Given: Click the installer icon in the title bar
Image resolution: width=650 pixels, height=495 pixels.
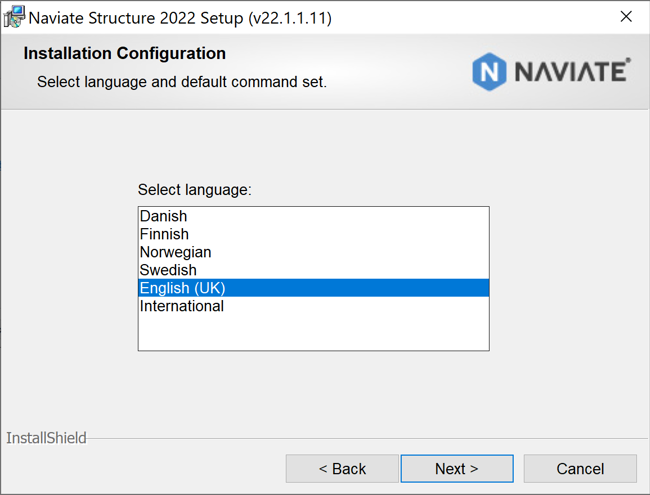Looking at the screenshot, I should click(14, 17).
